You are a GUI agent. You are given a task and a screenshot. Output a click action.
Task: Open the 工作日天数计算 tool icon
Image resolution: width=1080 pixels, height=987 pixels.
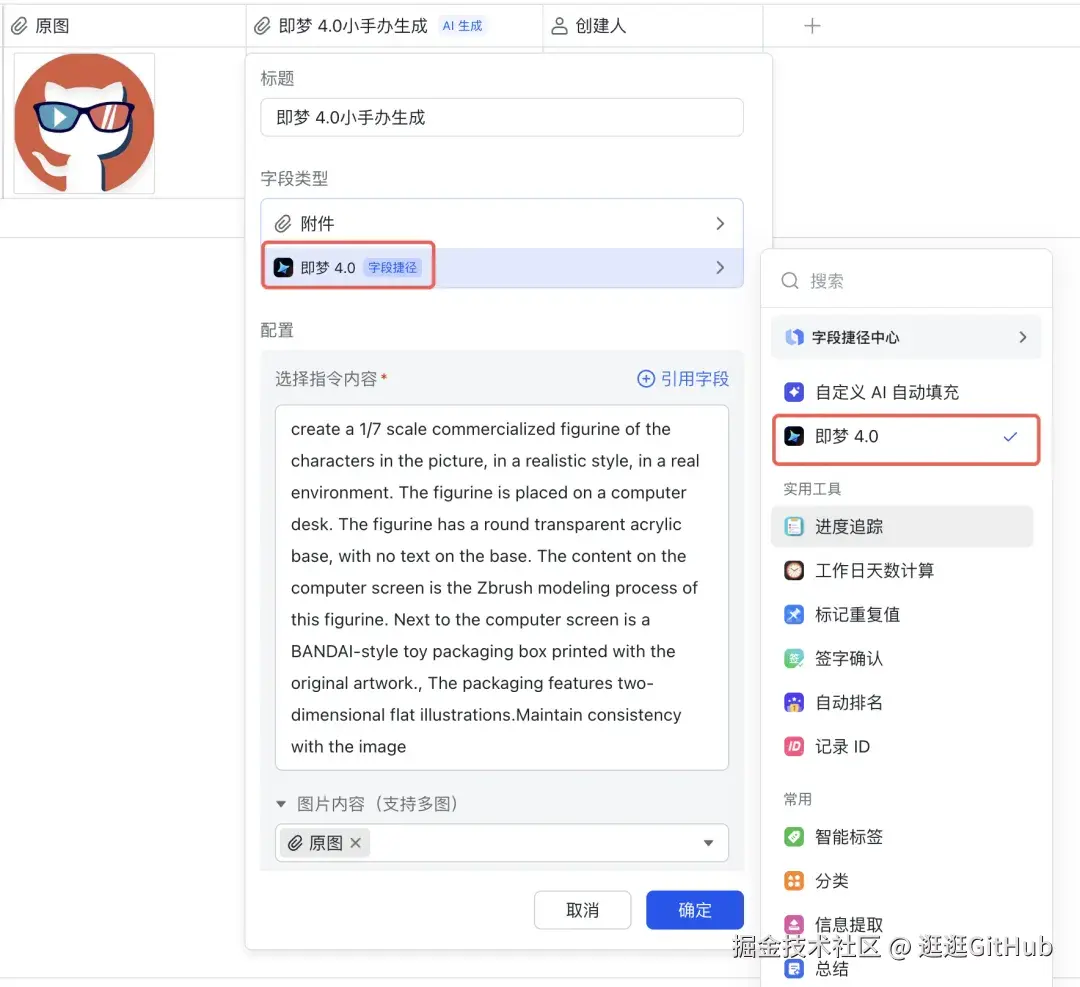point(793,570)
